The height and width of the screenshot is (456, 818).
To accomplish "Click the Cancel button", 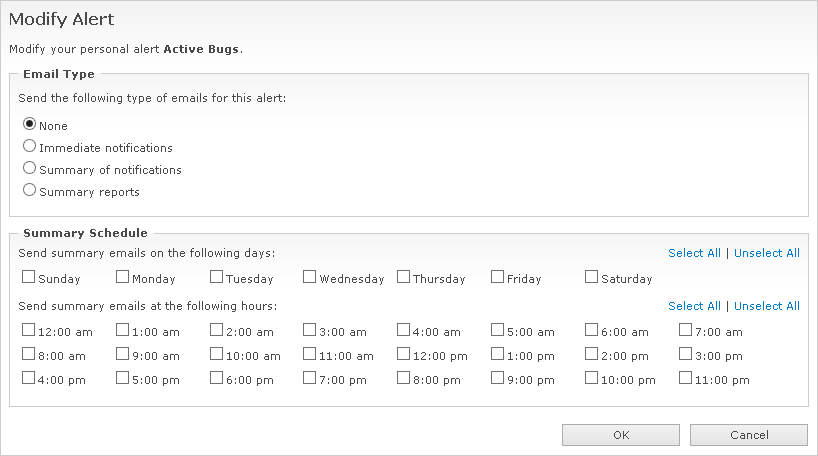I will pyautogui.click(x=748, y=435).
